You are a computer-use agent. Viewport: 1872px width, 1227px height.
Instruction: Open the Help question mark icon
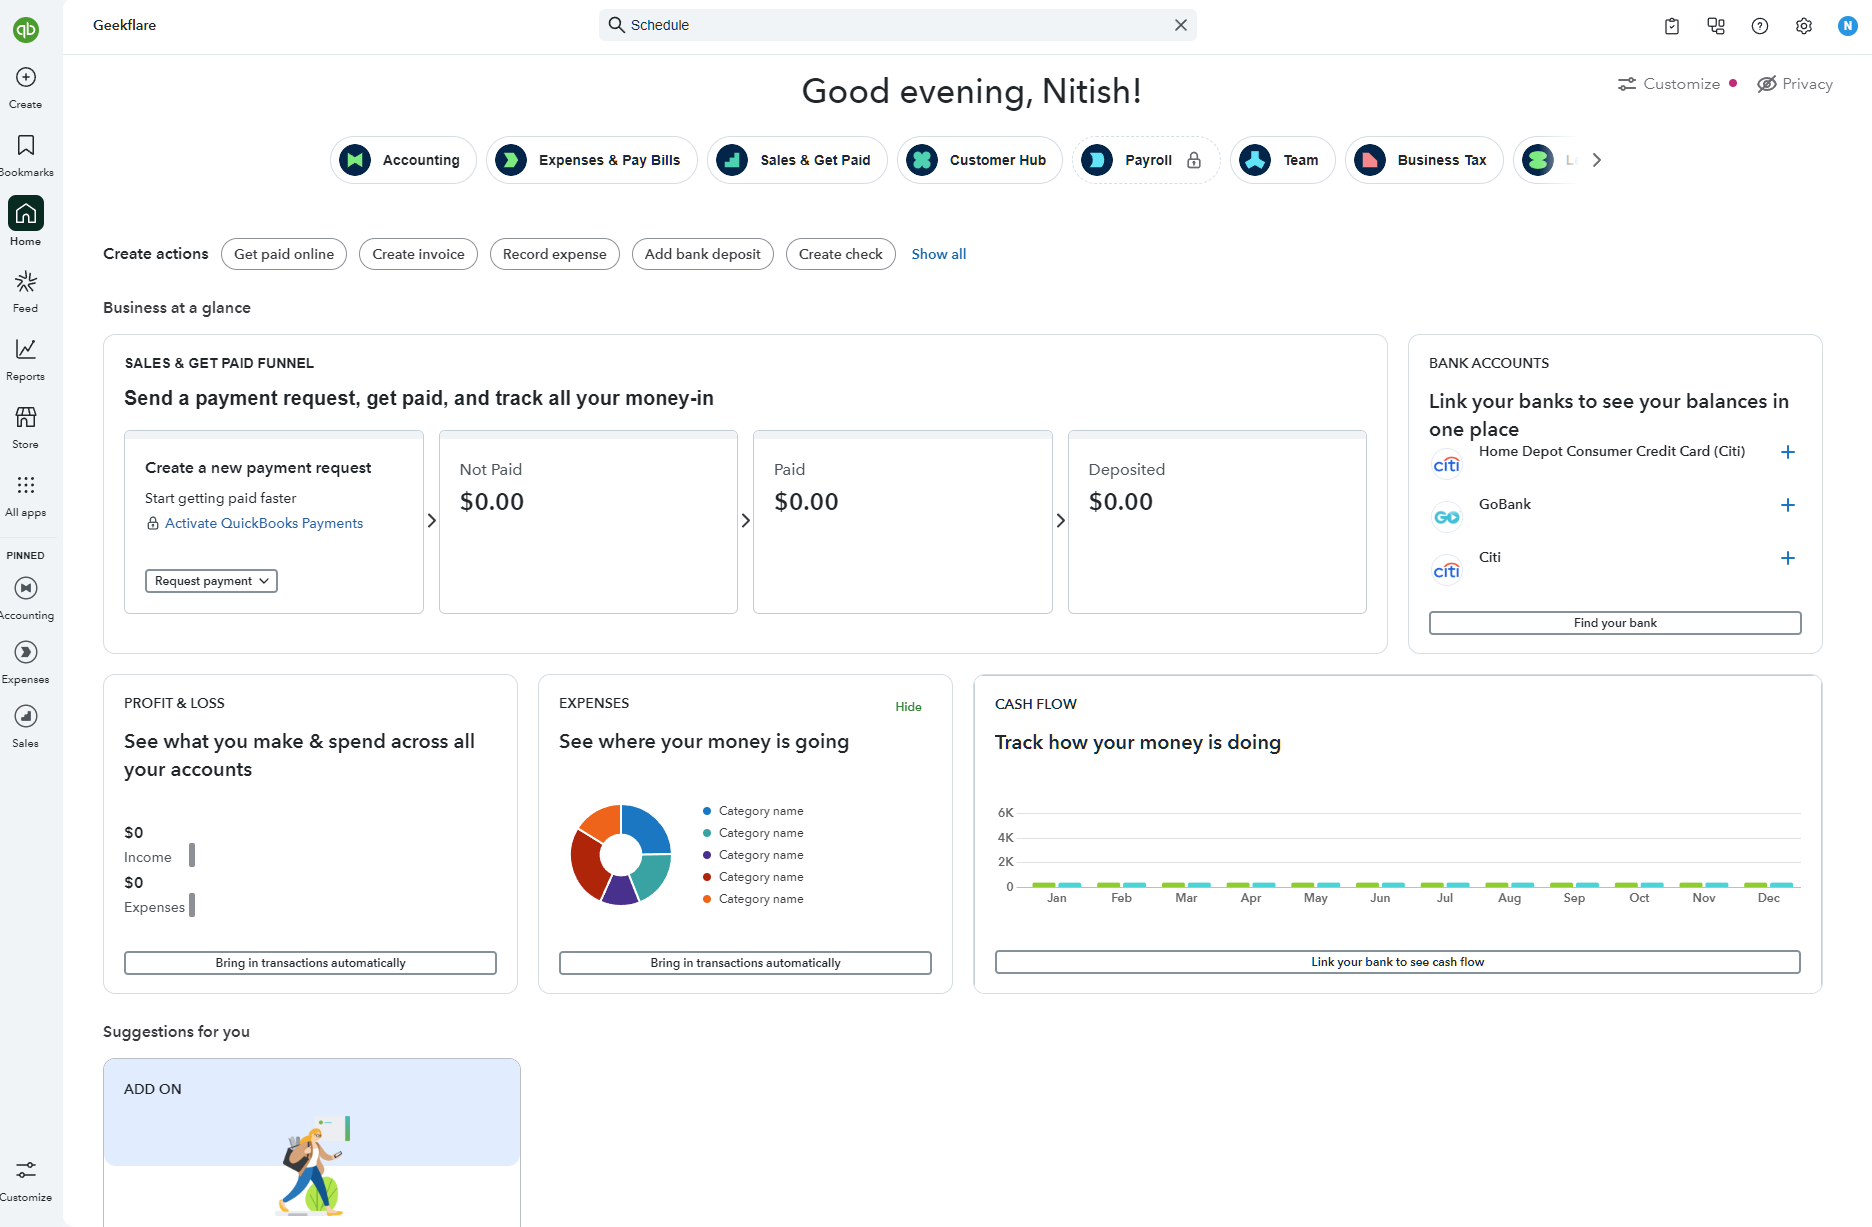[1760, 26]
